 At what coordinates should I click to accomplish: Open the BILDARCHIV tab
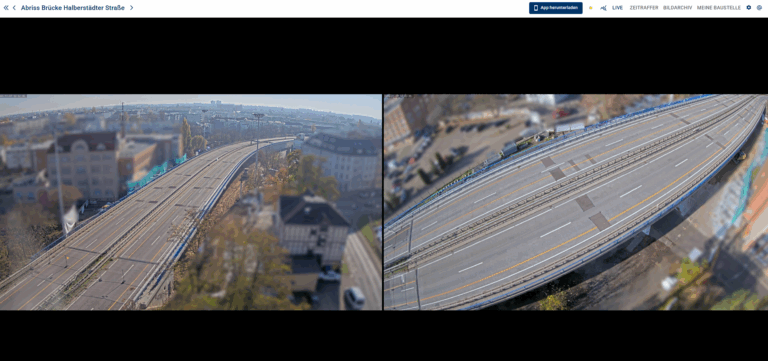point(677,8)
